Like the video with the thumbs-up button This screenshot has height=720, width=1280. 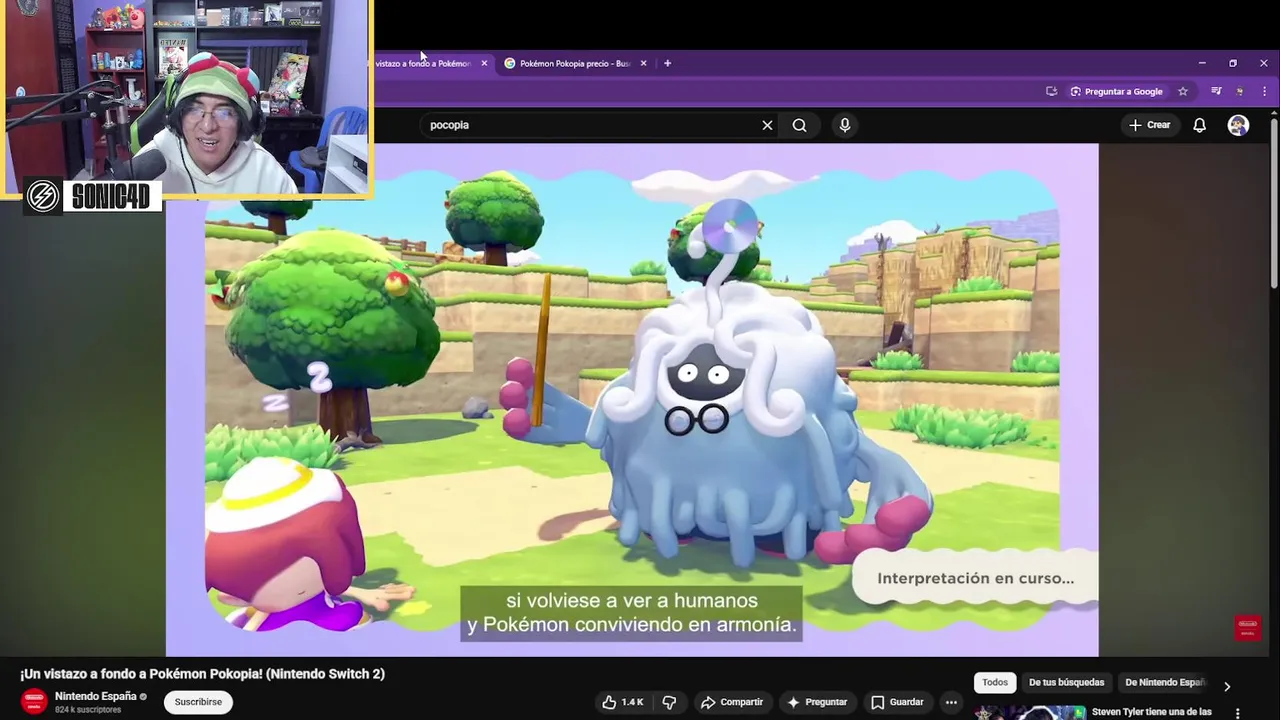pyautogui.click(x=622, y=702)
